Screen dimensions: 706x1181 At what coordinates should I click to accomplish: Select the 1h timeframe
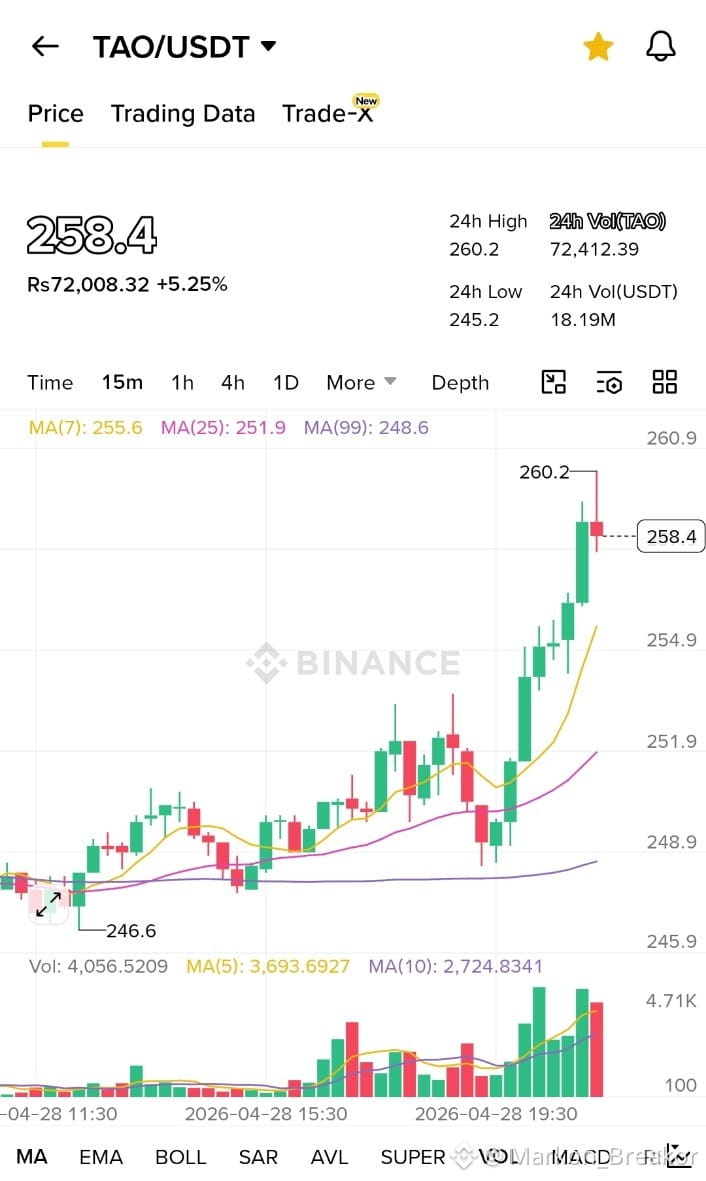point(182,383)
